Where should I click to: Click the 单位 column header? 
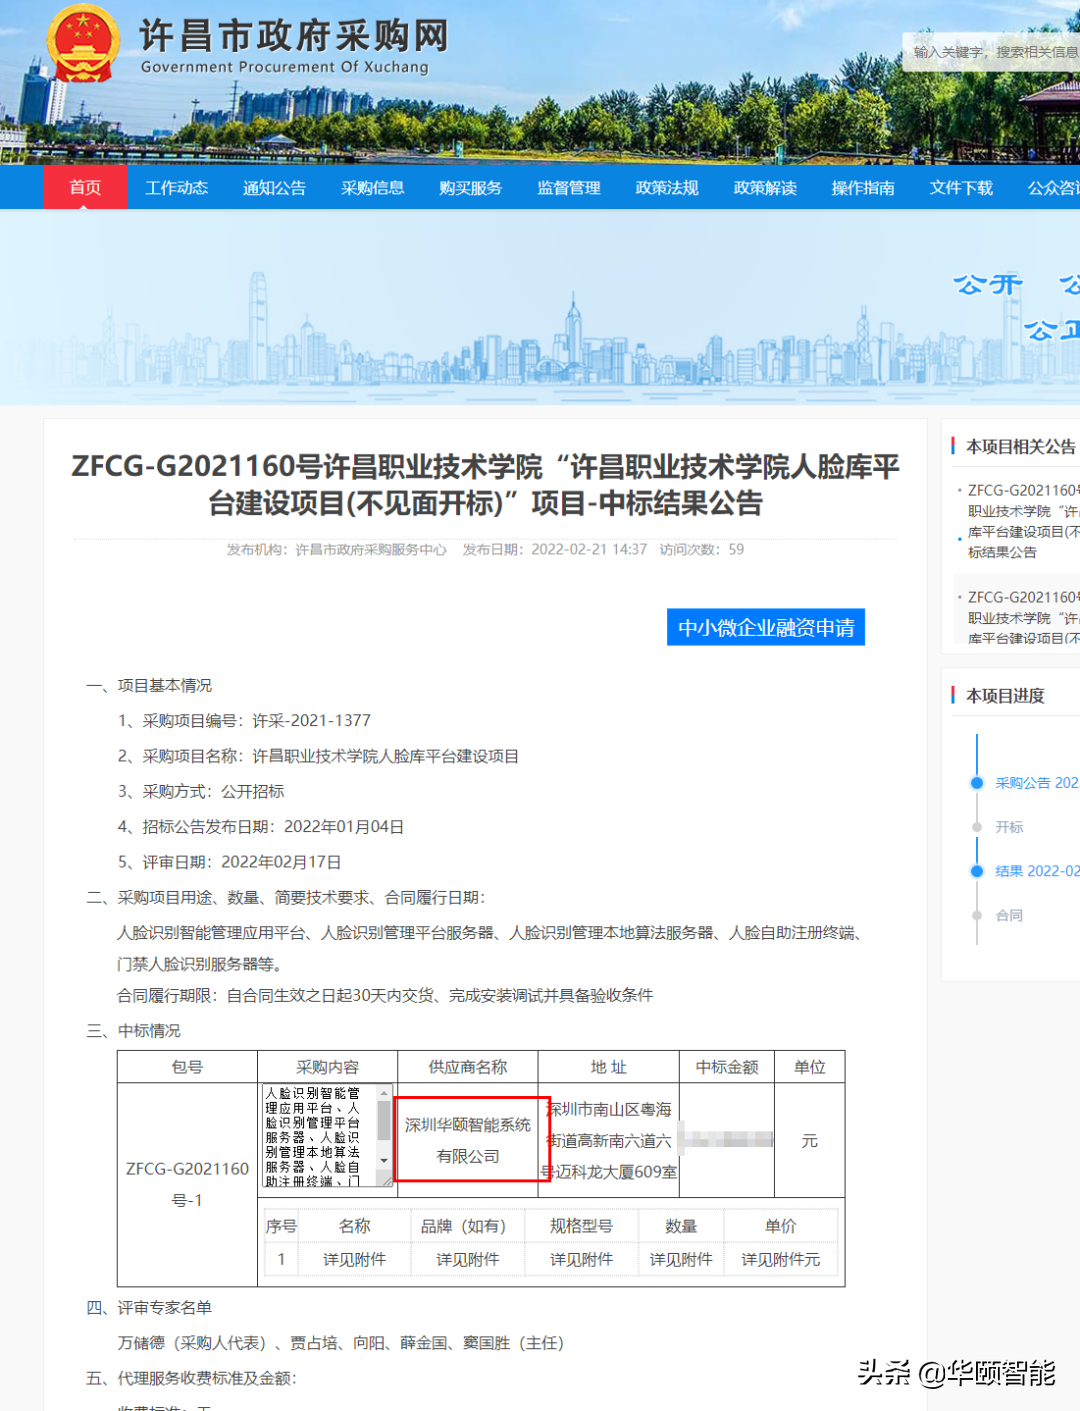[810, 1067]
